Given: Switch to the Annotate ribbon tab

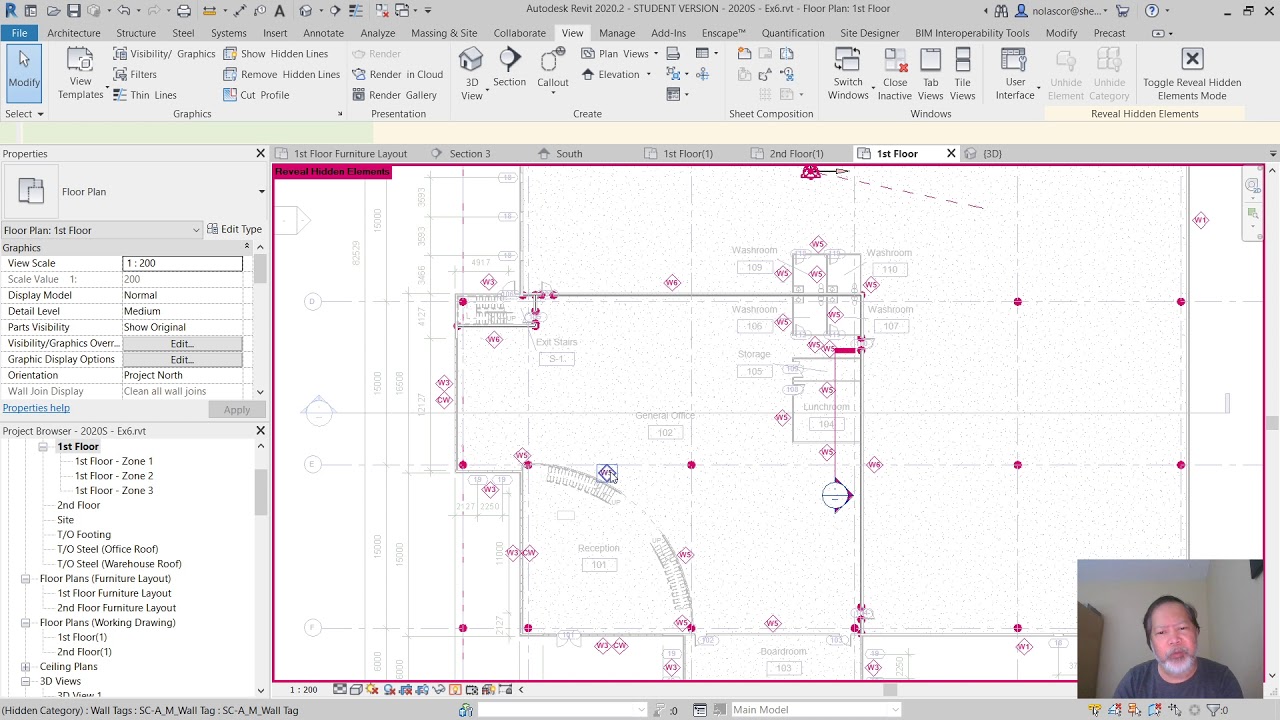Looking at the screenshot, I should point(323,33).
